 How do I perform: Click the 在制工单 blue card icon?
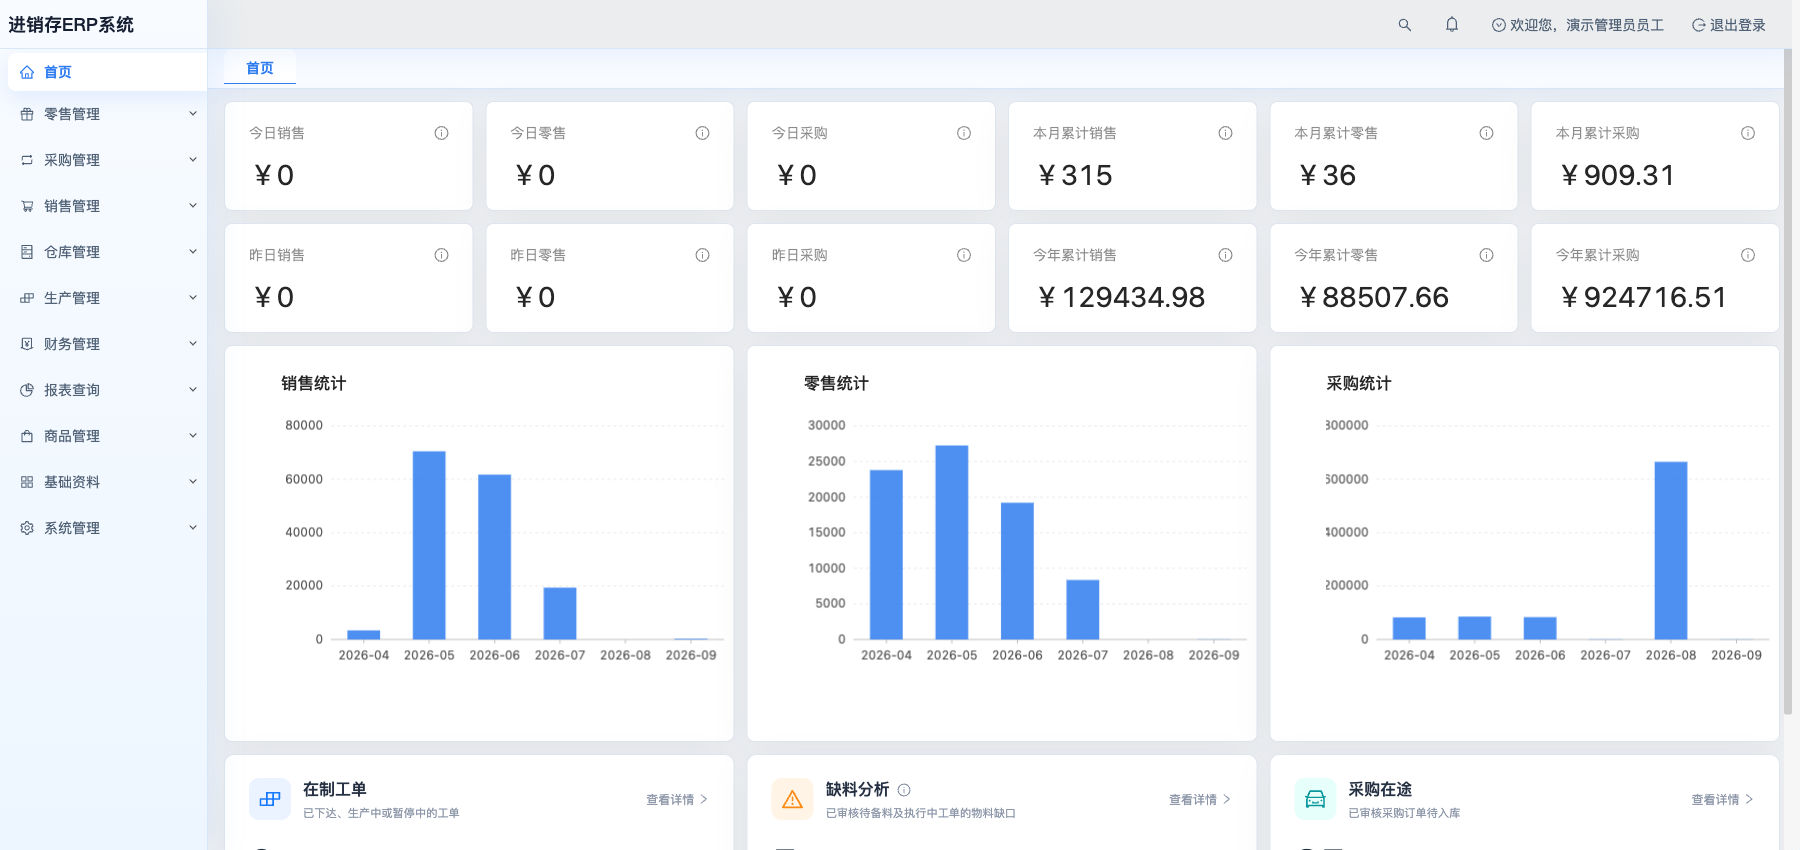tap(270, 799)
